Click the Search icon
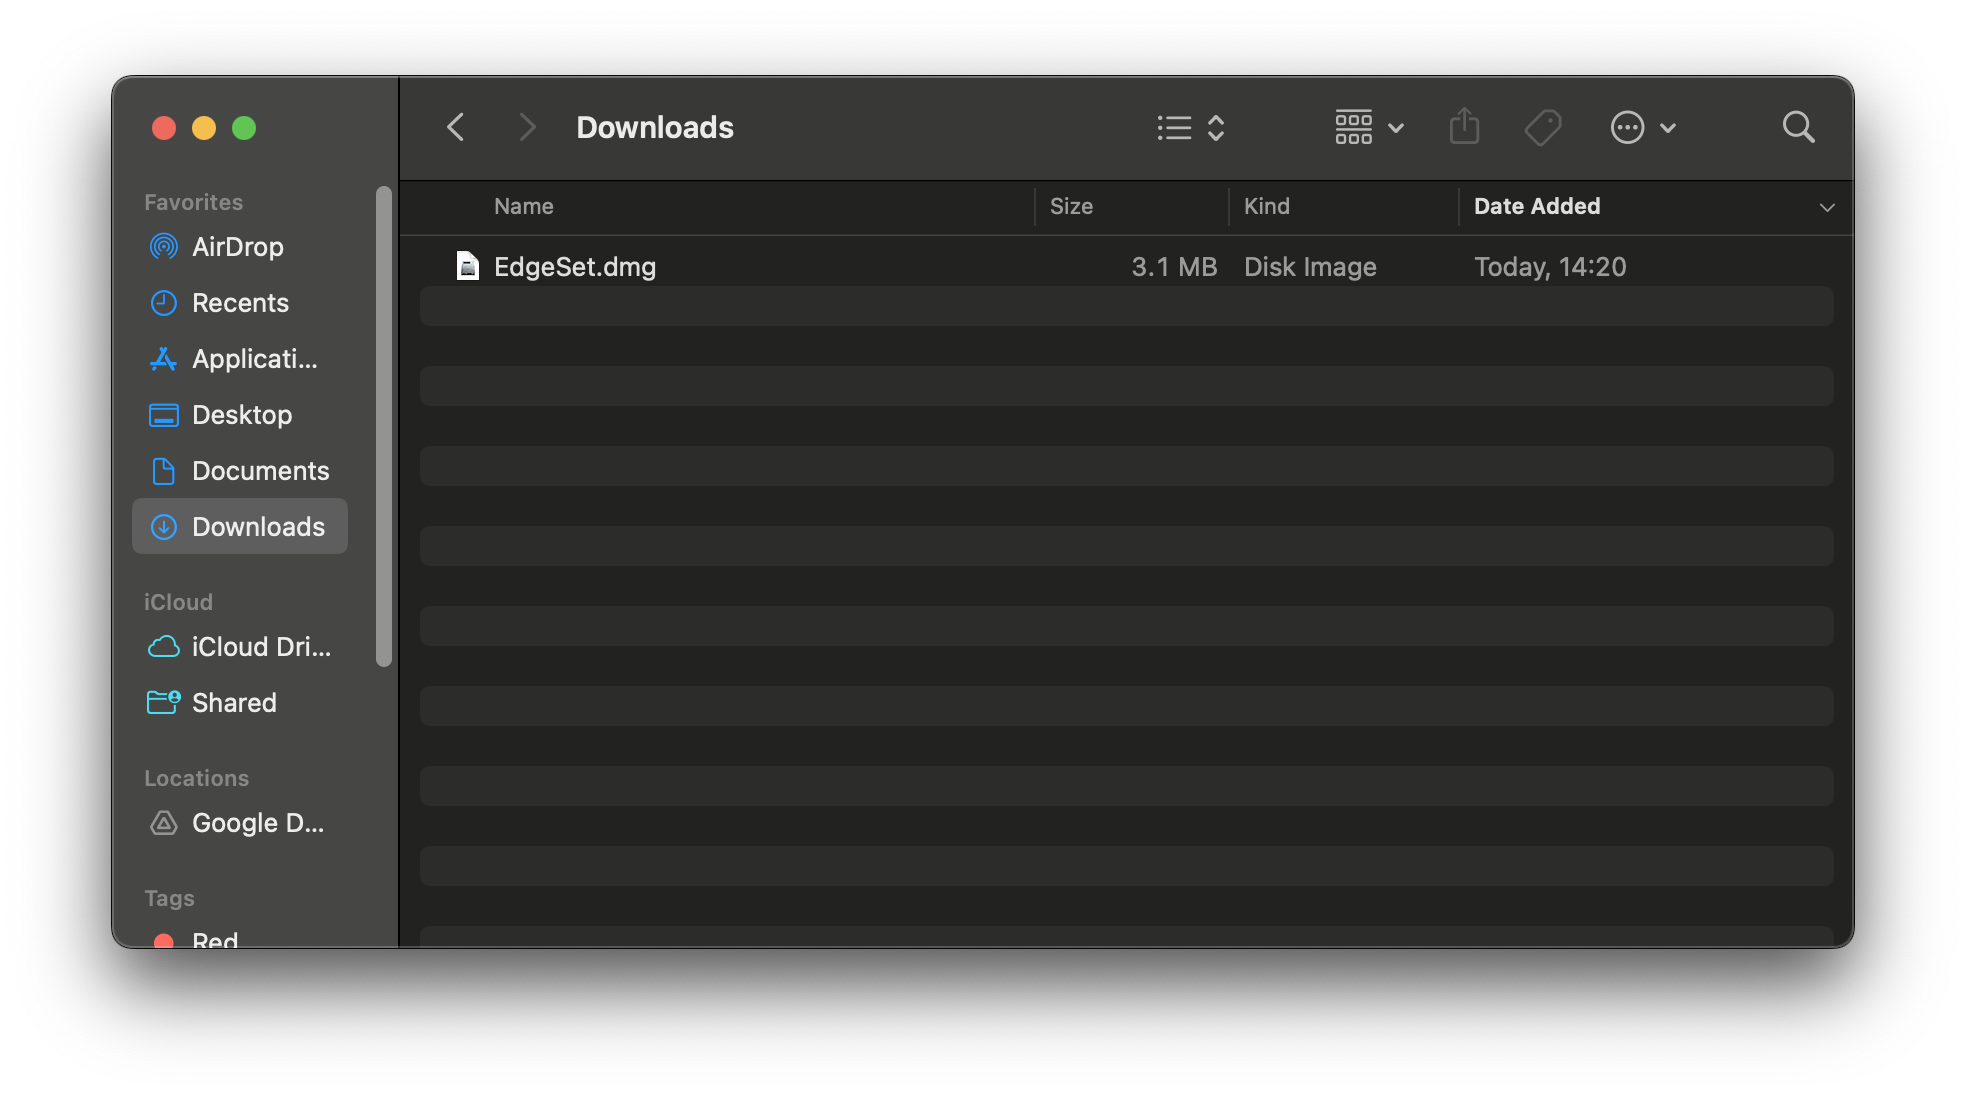1966x1096 pixels. click(1801, 128)
